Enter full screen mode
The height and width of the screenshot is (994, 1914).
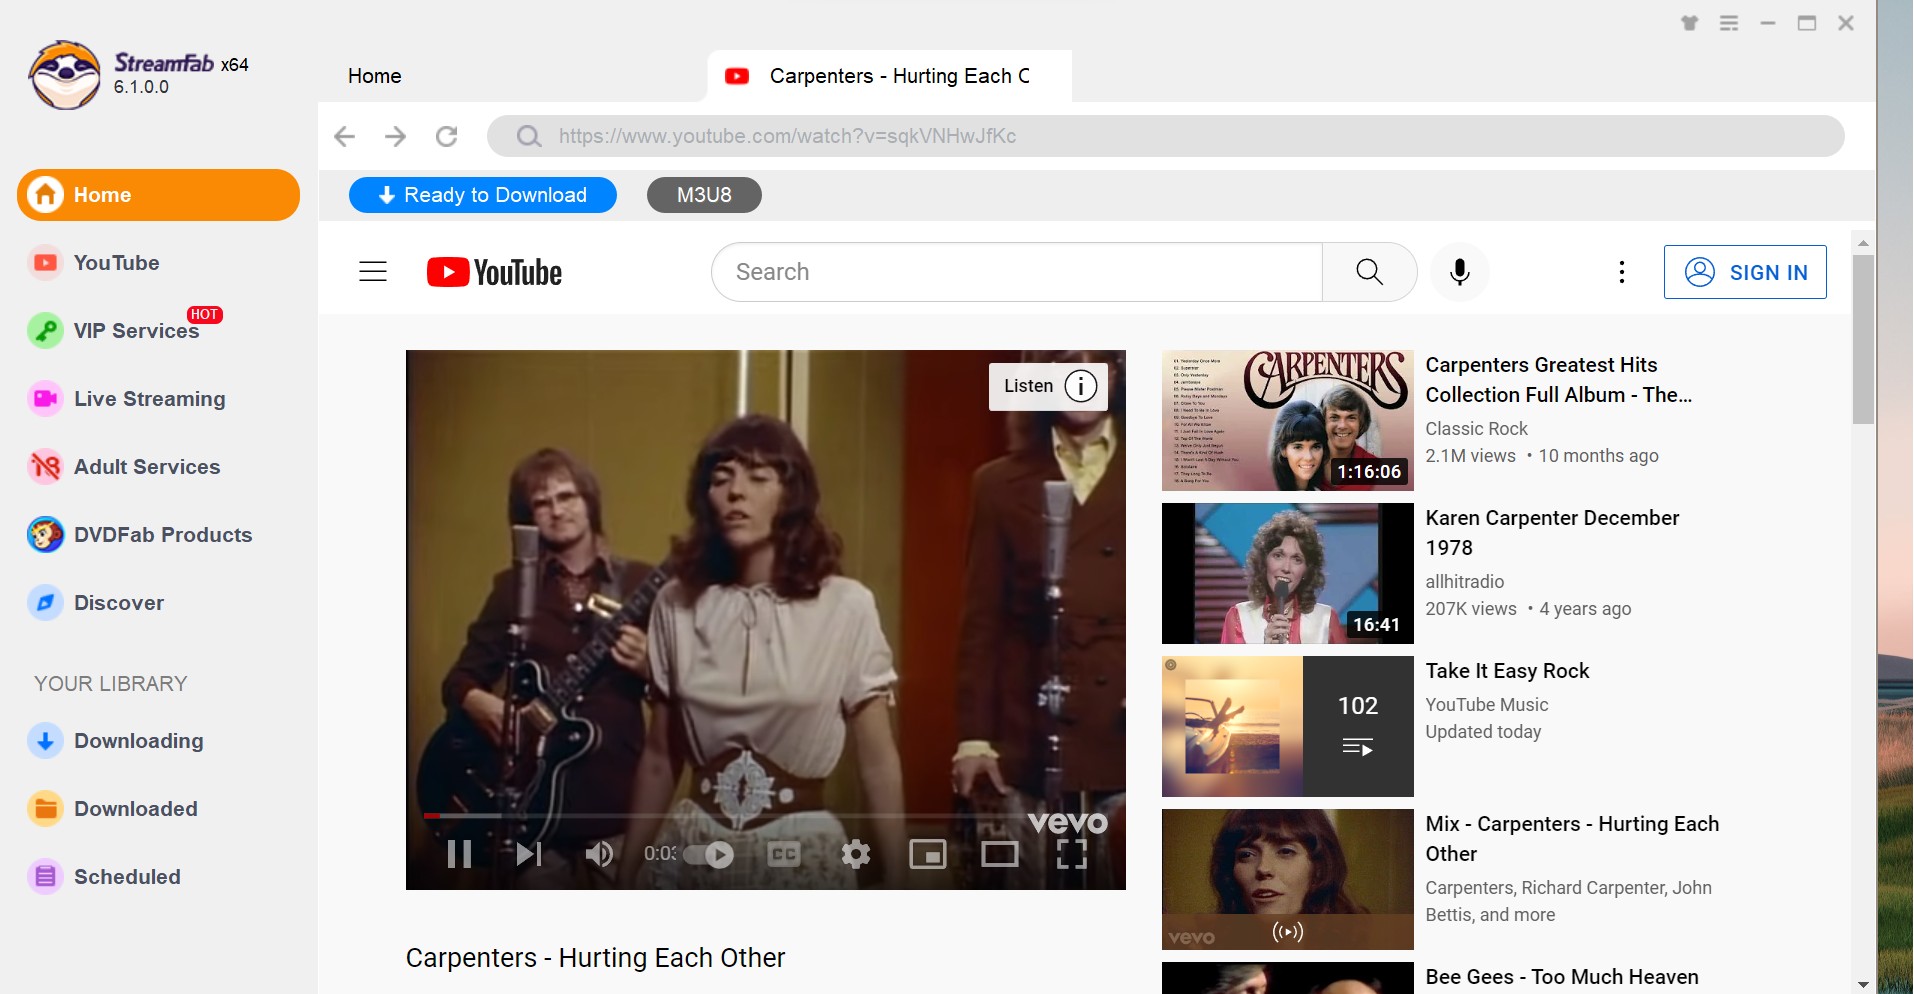coord(1072,854)
